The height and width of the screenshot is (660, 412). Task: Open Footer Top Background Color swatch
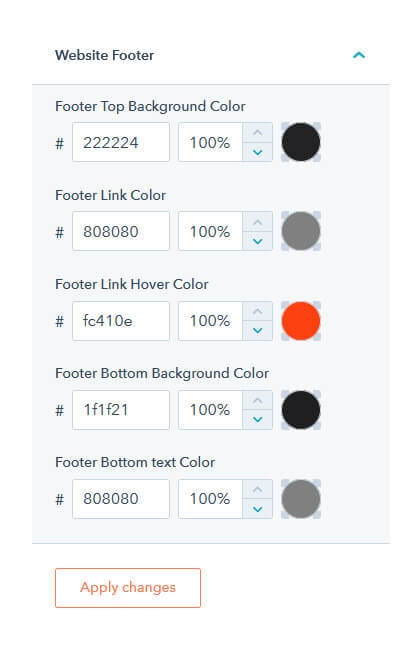tap(301, 142)
